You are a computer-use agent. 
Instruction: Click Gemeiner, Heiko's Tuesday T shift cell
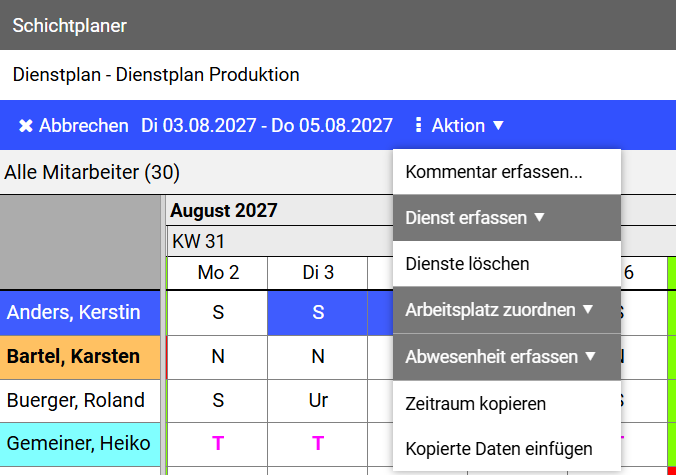click(318, 444)
